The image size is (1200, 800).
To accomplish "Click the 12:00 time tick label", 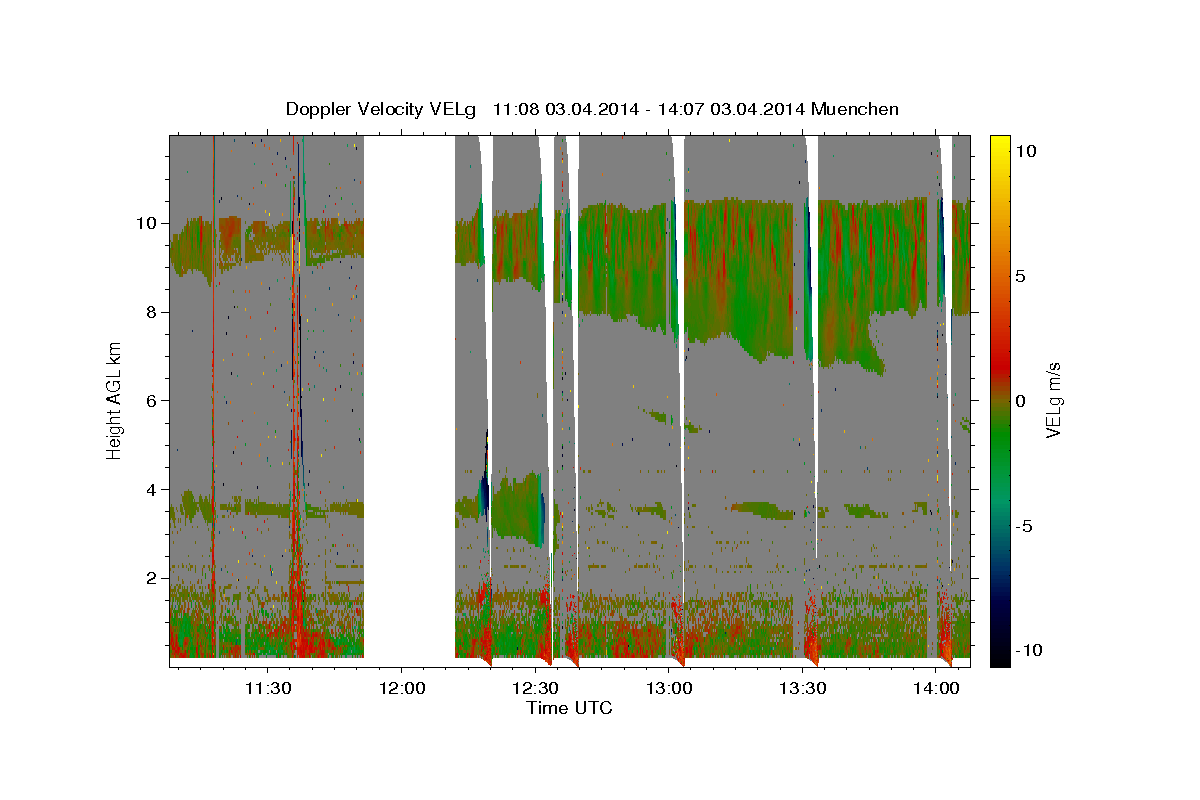I will point(401,688).
